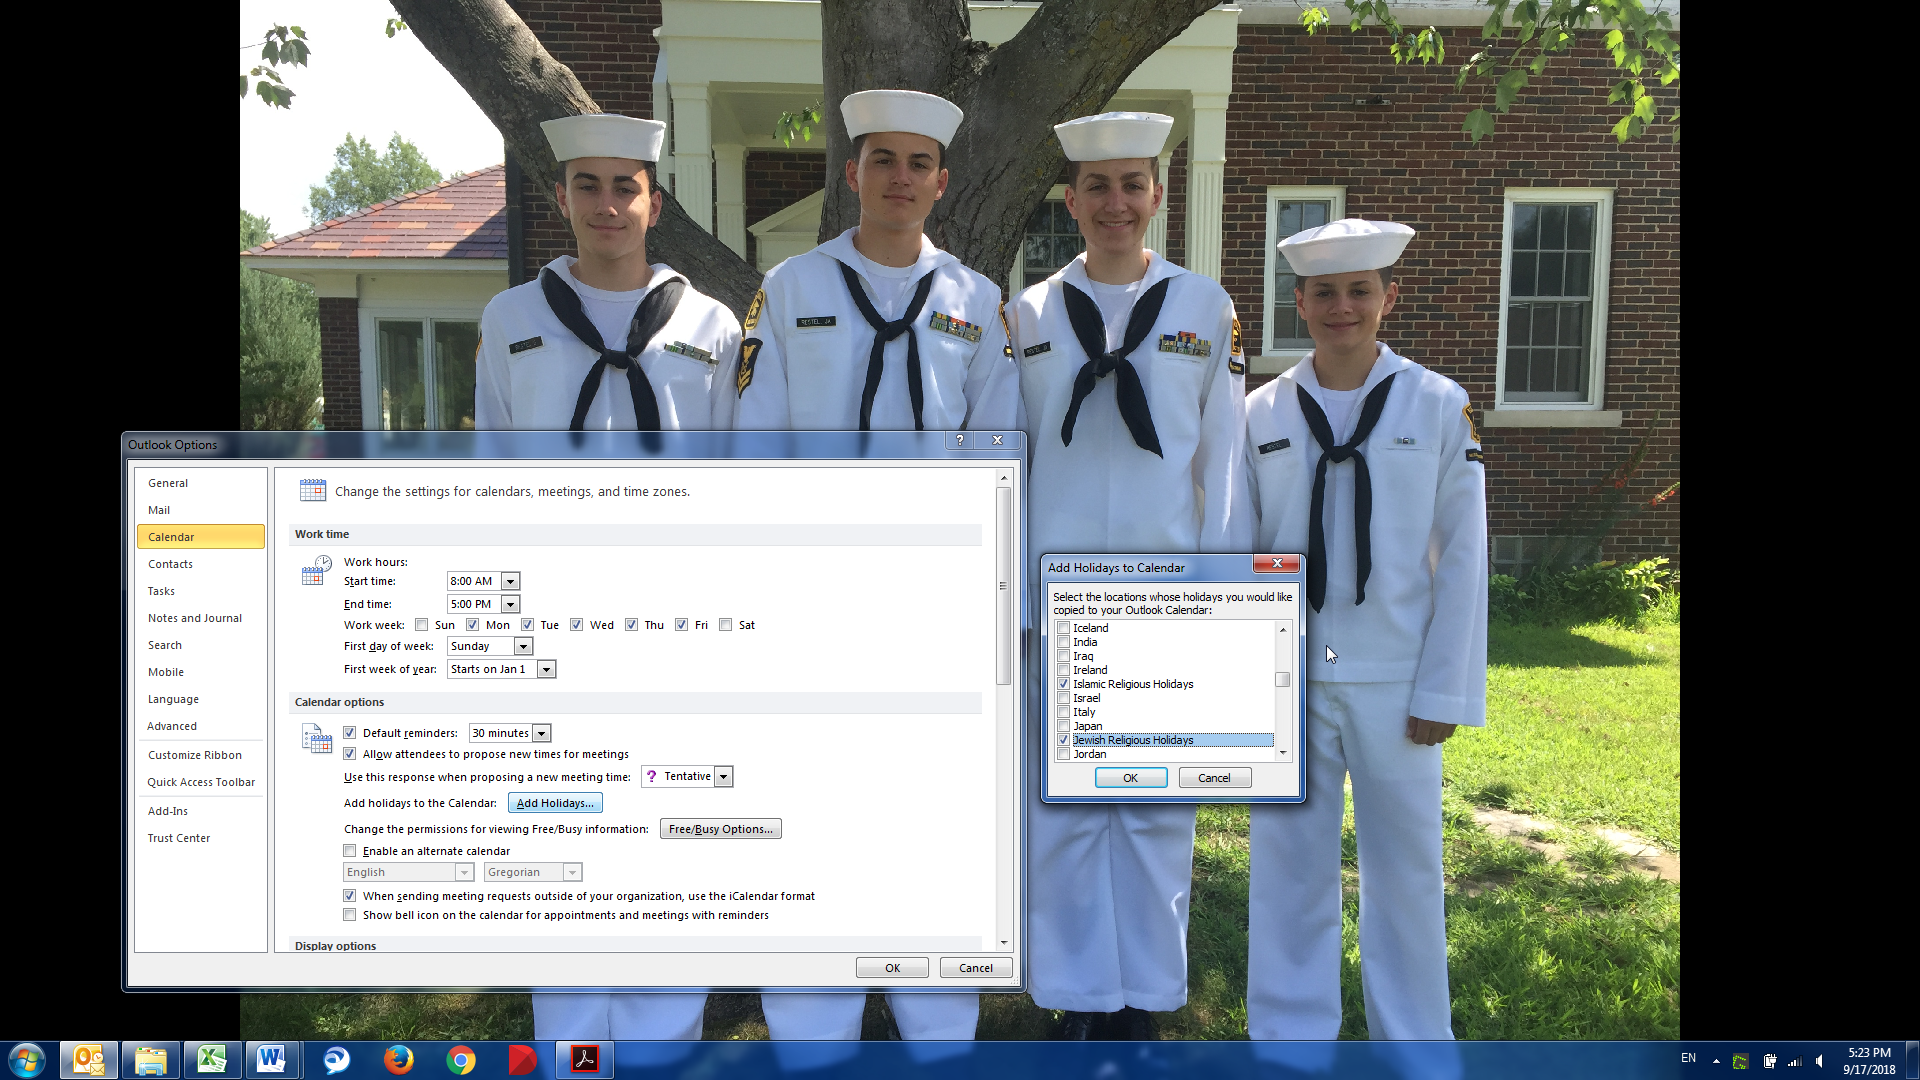Open Outlook from the taskbar
The height and width of the screenshot is (1080, 1920).
pyautogui.click(x=89, y=1059)
